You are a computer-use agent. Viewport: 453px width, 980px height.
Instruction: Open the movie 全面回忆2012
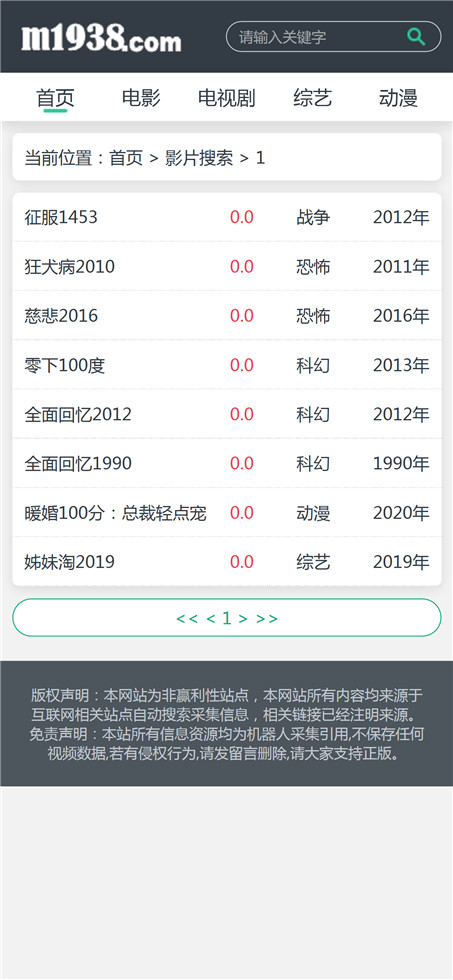tap(78, 414)
